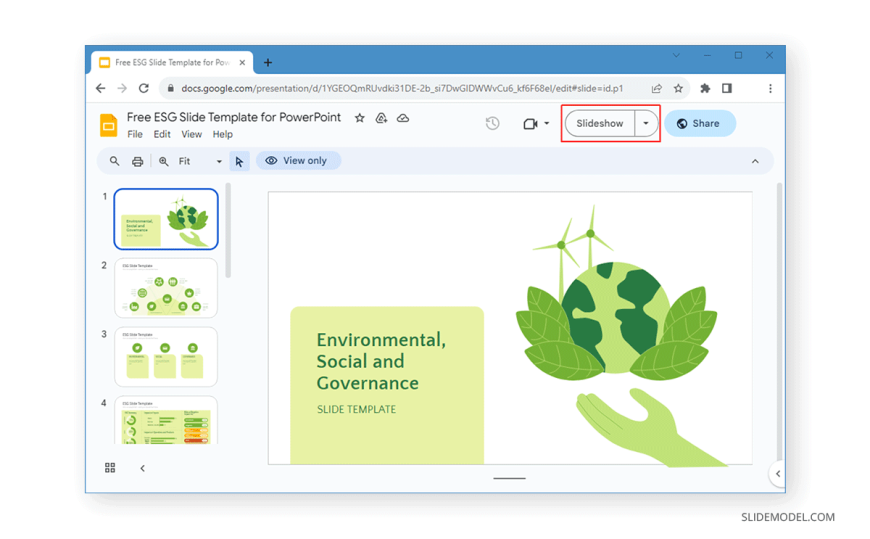This screenshot has width=870, height=539.
Task: Click the share page icon in address bar
Action: tap(656, 88)
